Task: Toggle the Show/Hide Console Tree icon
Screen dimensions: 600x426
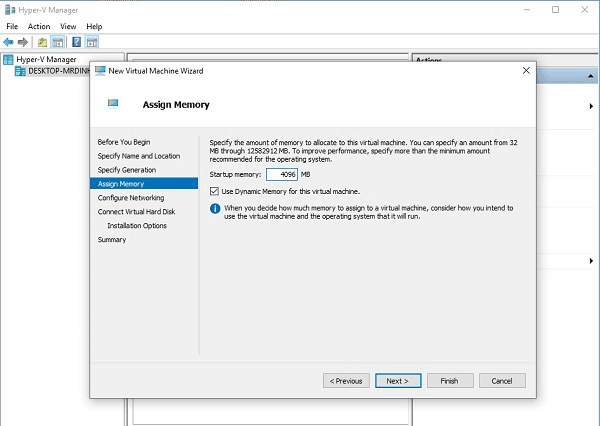Action: (58, 42)
